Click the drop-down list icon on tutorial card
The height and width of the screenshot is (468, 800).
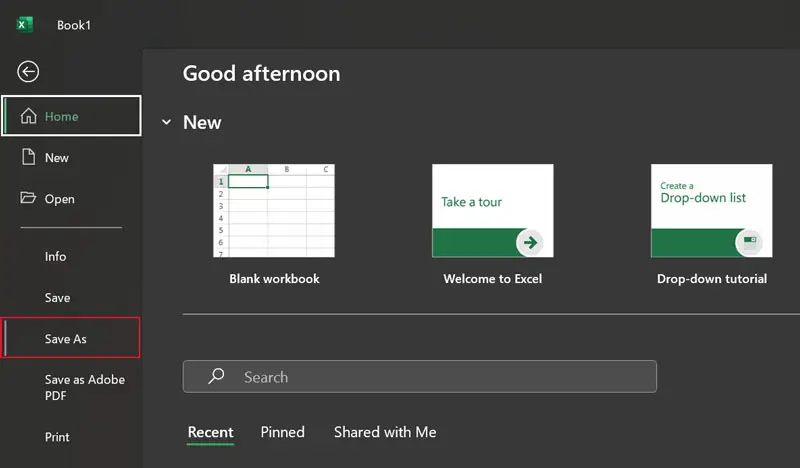pos(749,242)
